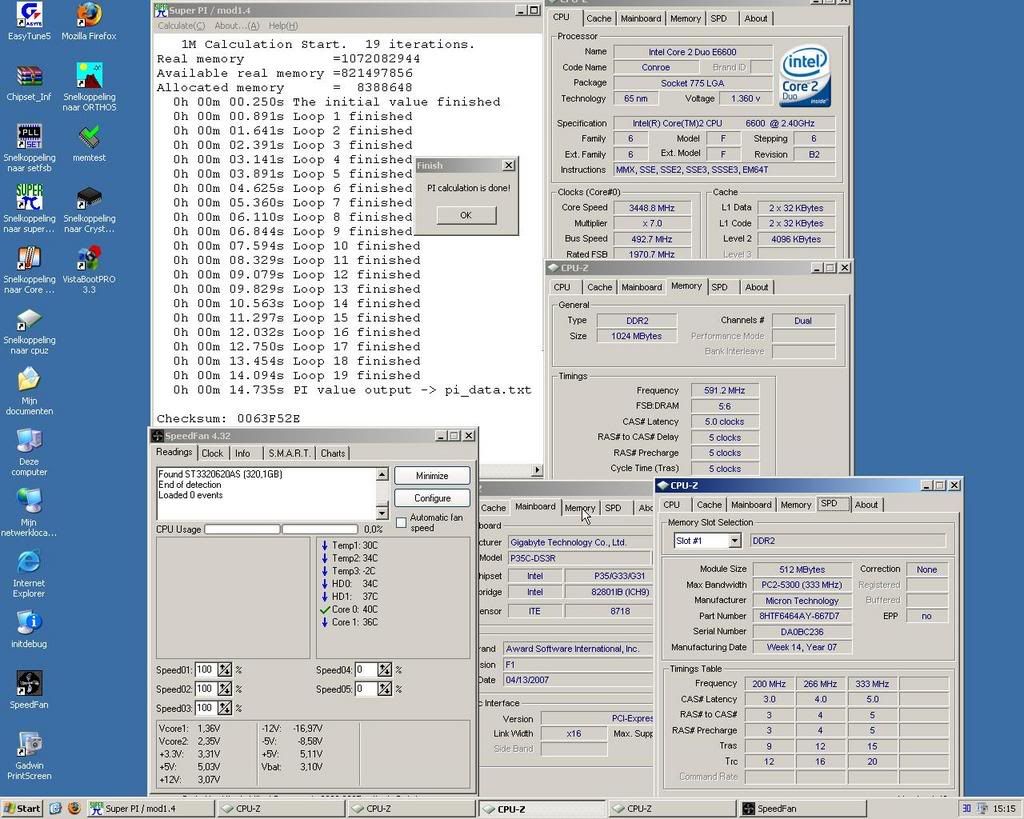Click Super PI's horizontal scrollbar right arrow
This screenshot has width=1024, height=819.
point(537,470)
